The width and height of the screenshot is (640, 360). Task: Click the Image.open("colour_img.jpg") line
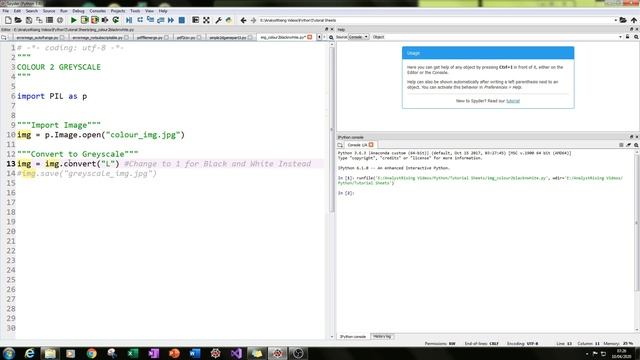[101, 135]
